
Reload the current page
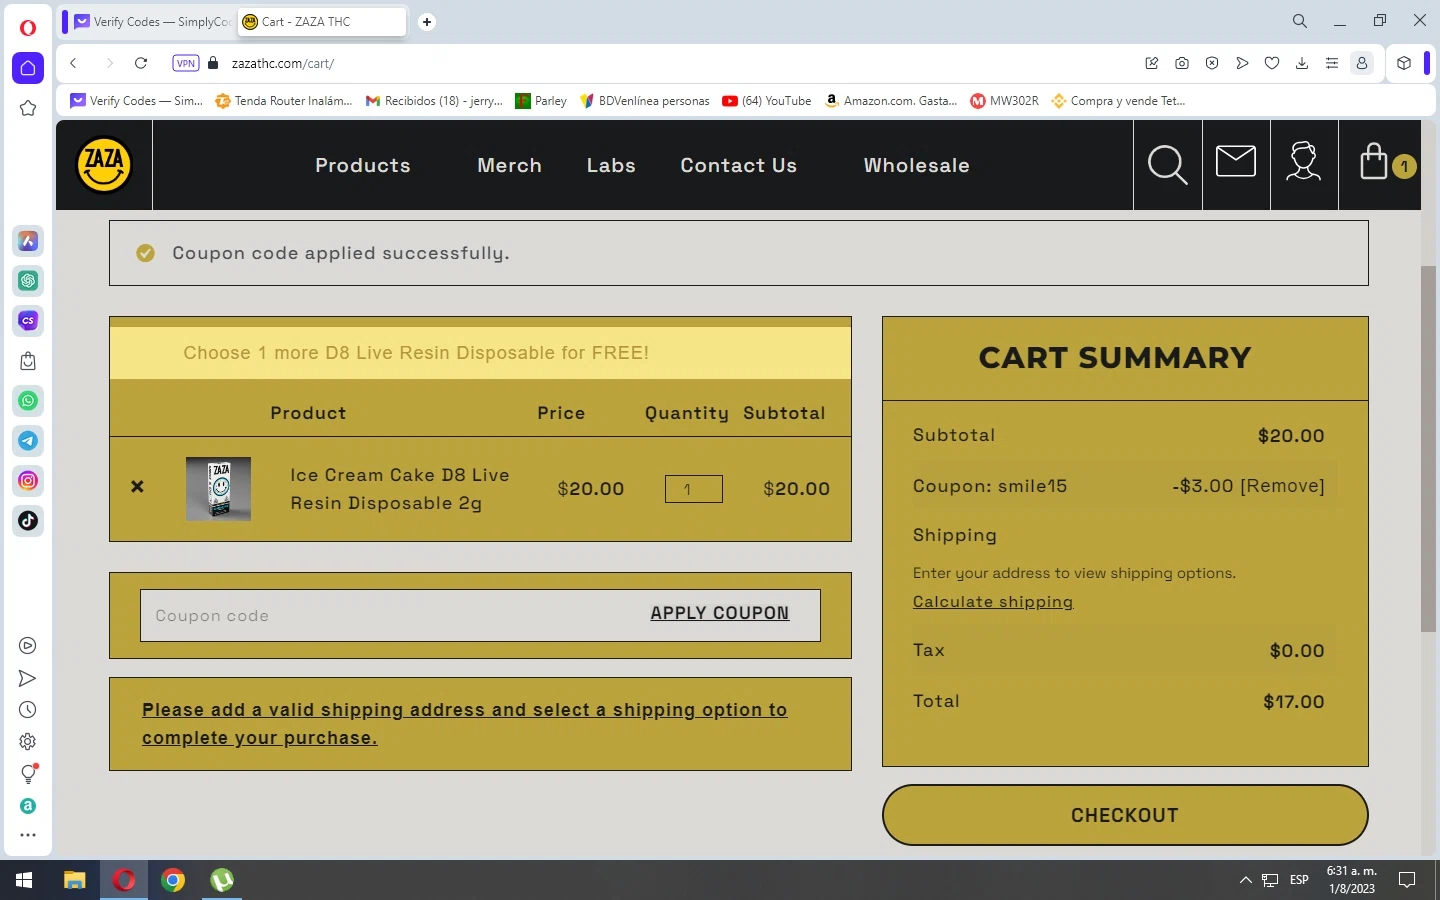pos(141,63)
